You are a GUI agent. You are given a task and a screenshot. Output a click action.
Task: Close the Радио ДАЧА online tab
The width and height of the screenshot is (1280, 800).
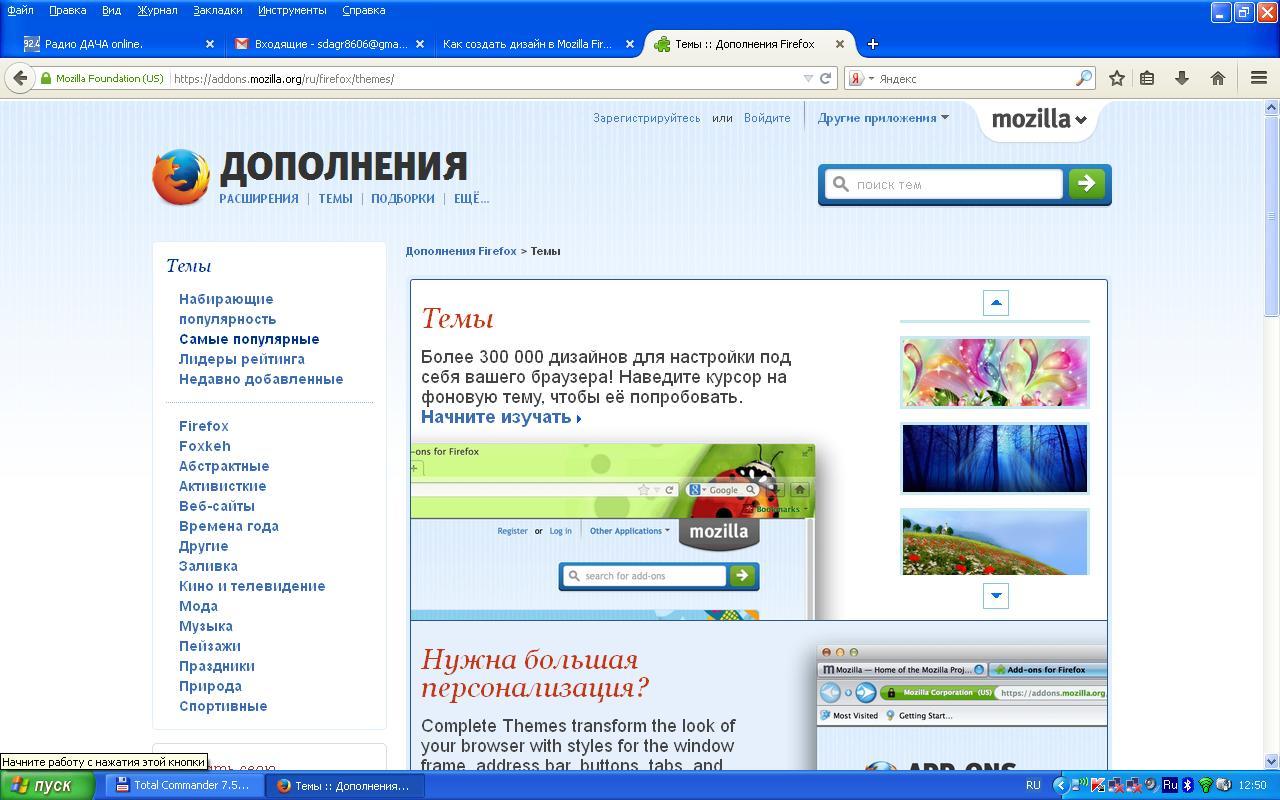tap(210, 44)
